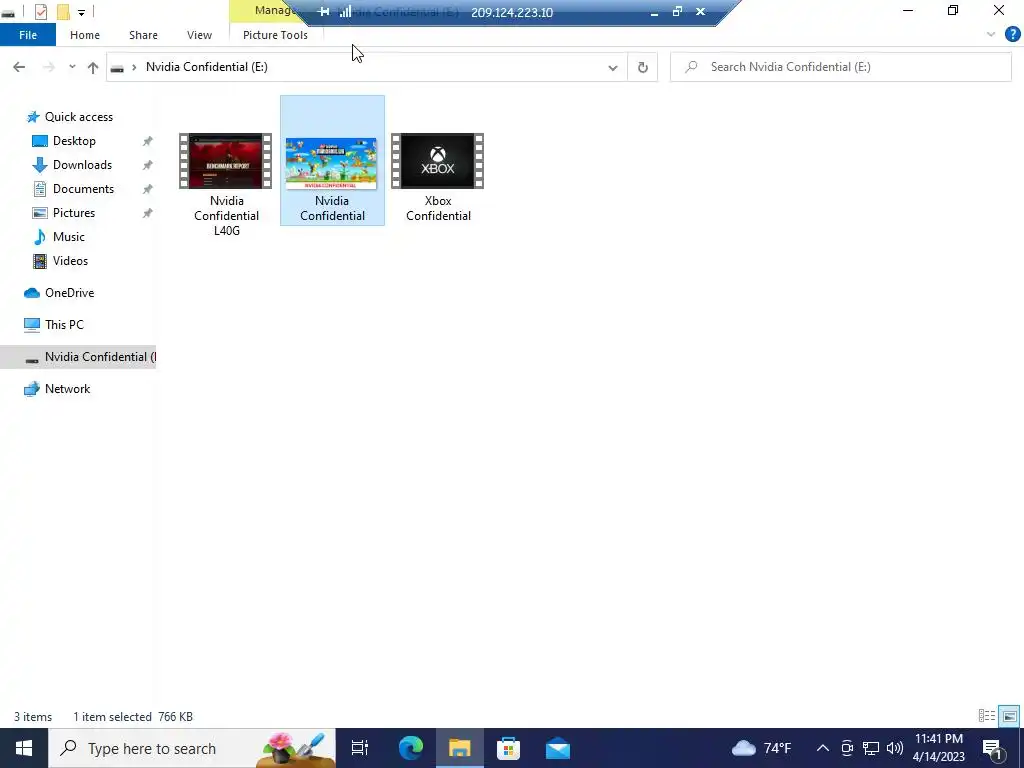This screenshot has width=1024, height=768.
Task: Click the taskbar search box
Action: (192, 748)
